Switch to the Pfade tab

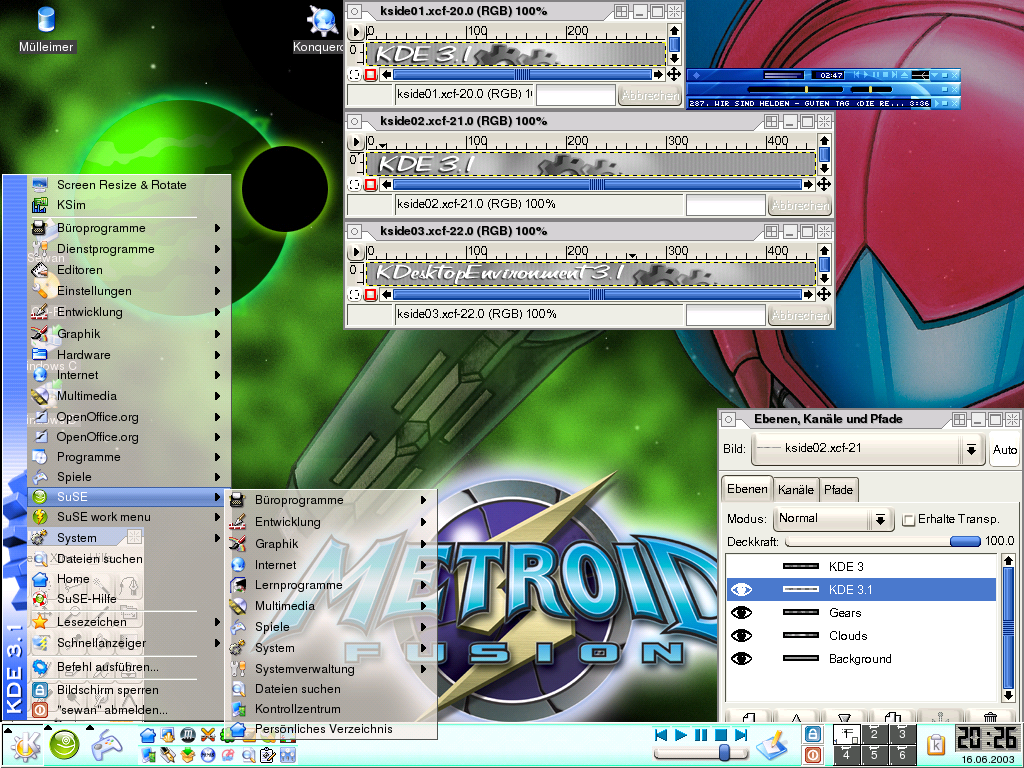[x=838, y=490]
